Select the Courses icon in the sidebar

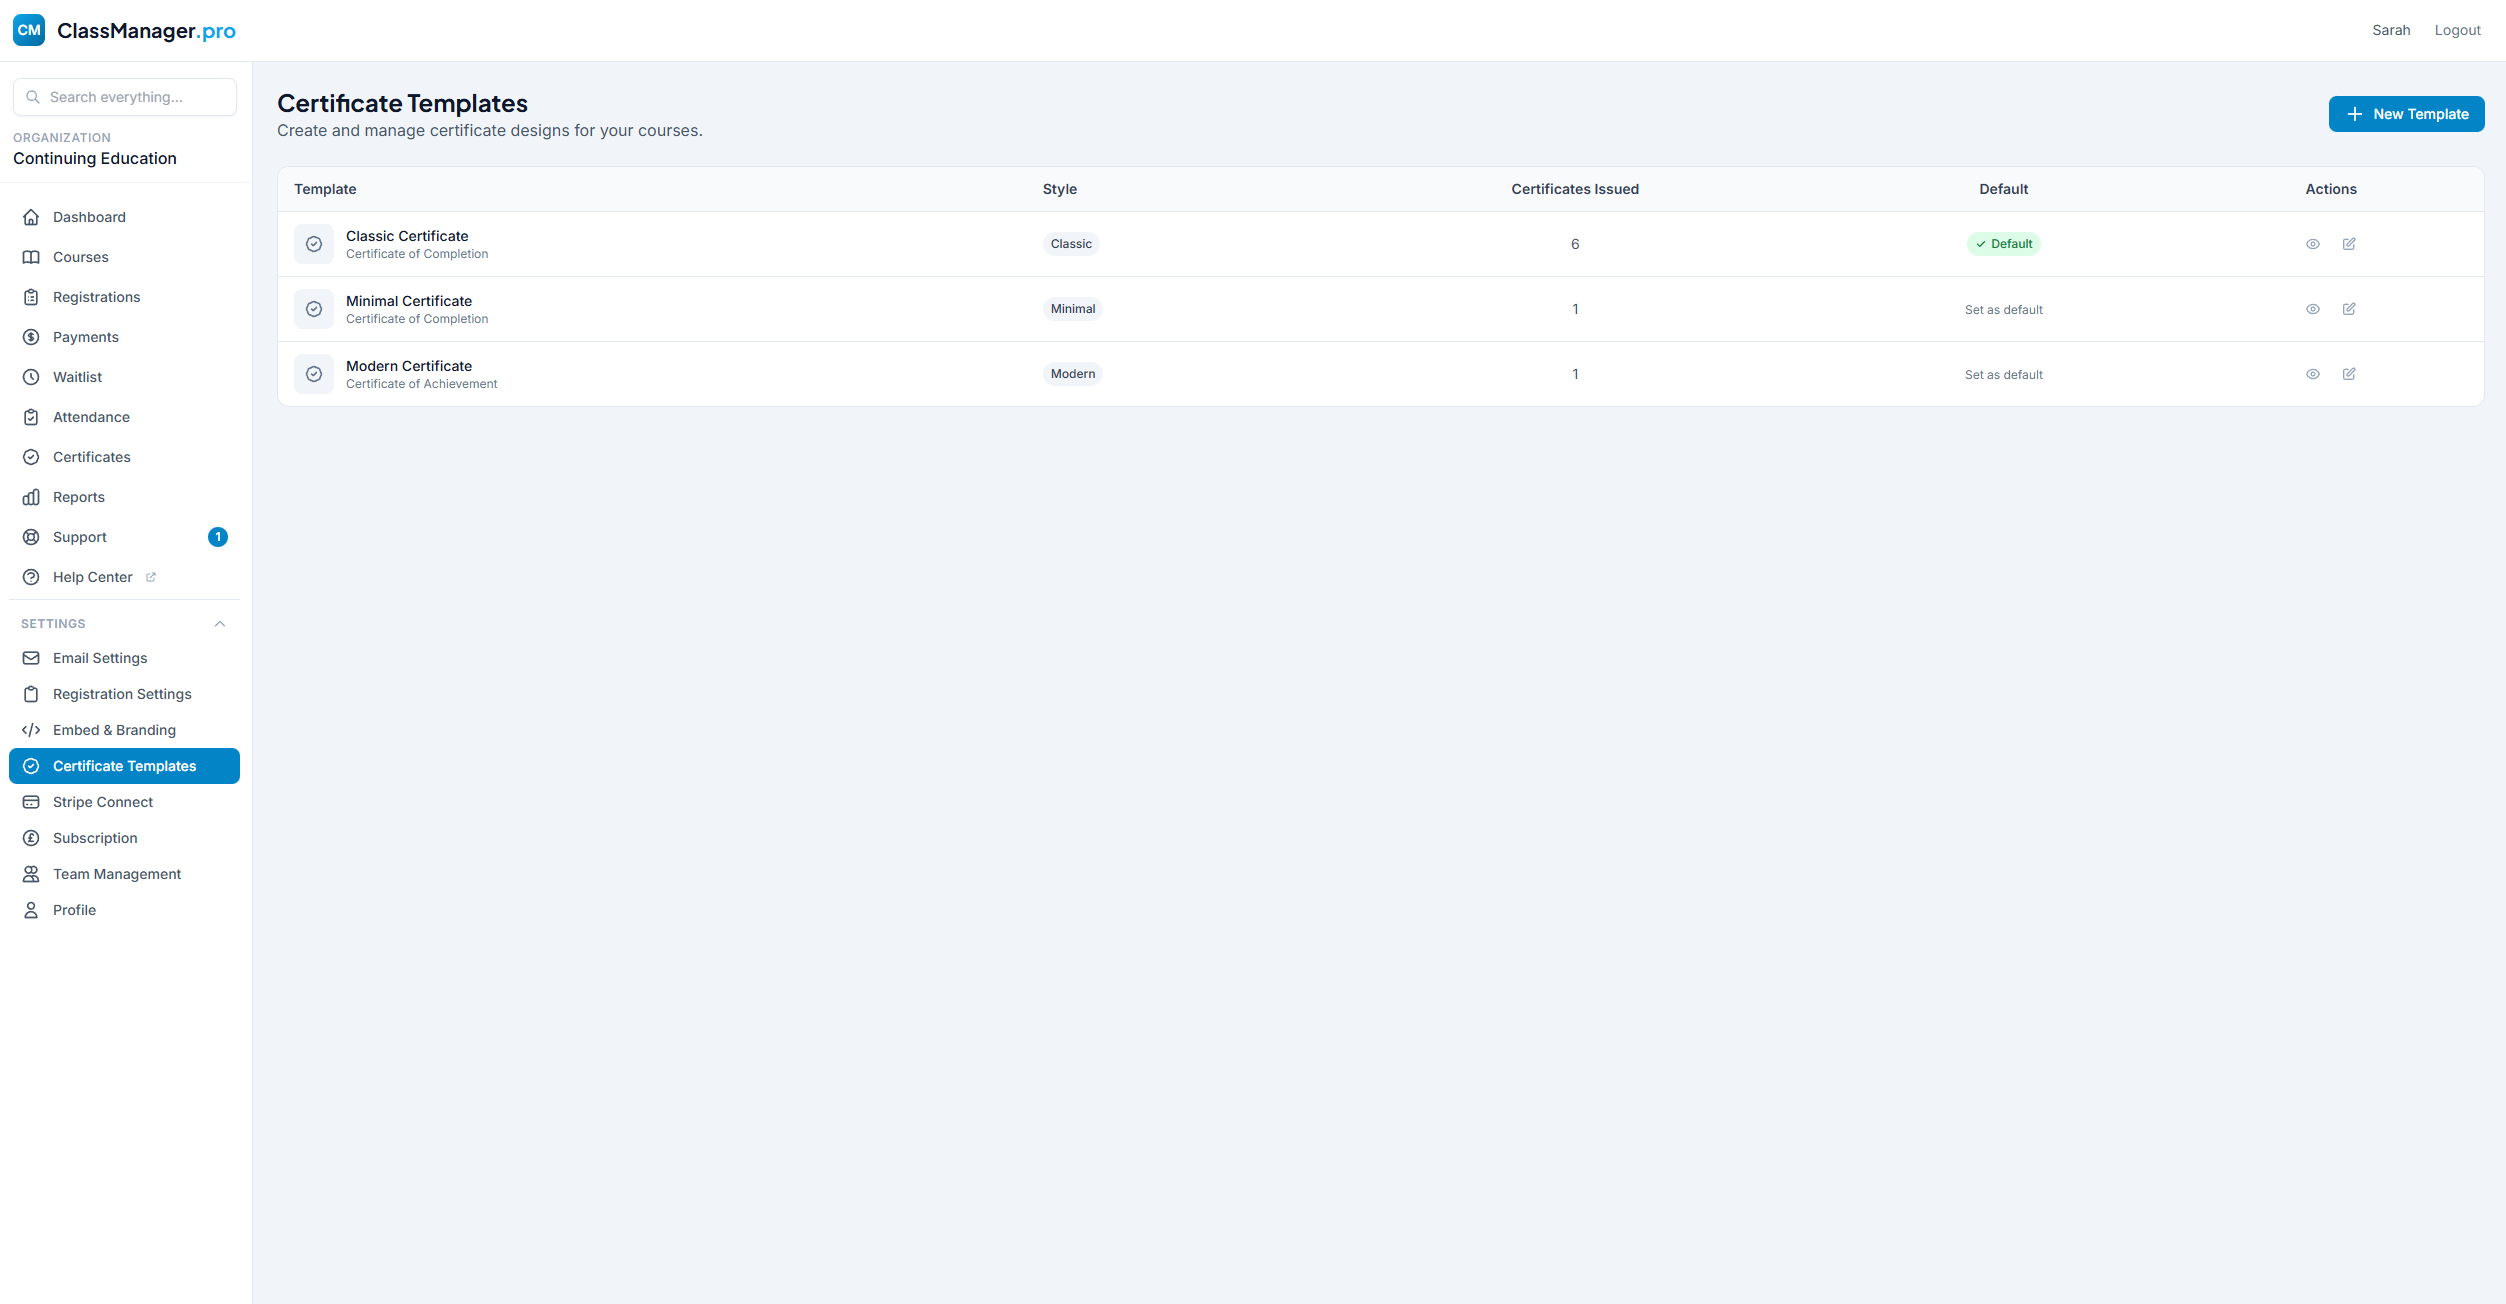click(31, 257)
